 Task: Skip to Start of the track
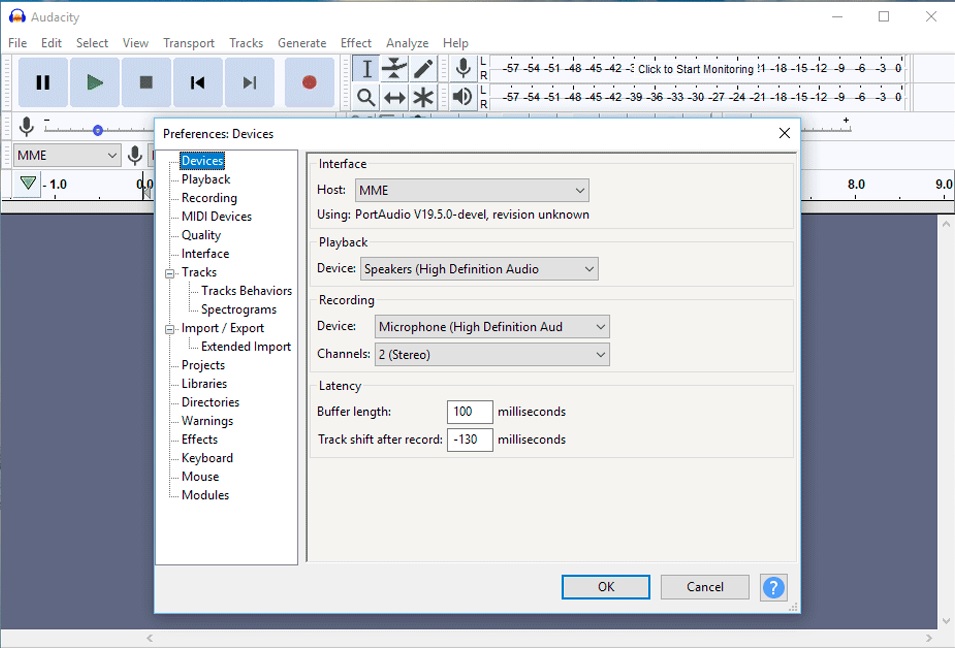pos(198,83)
